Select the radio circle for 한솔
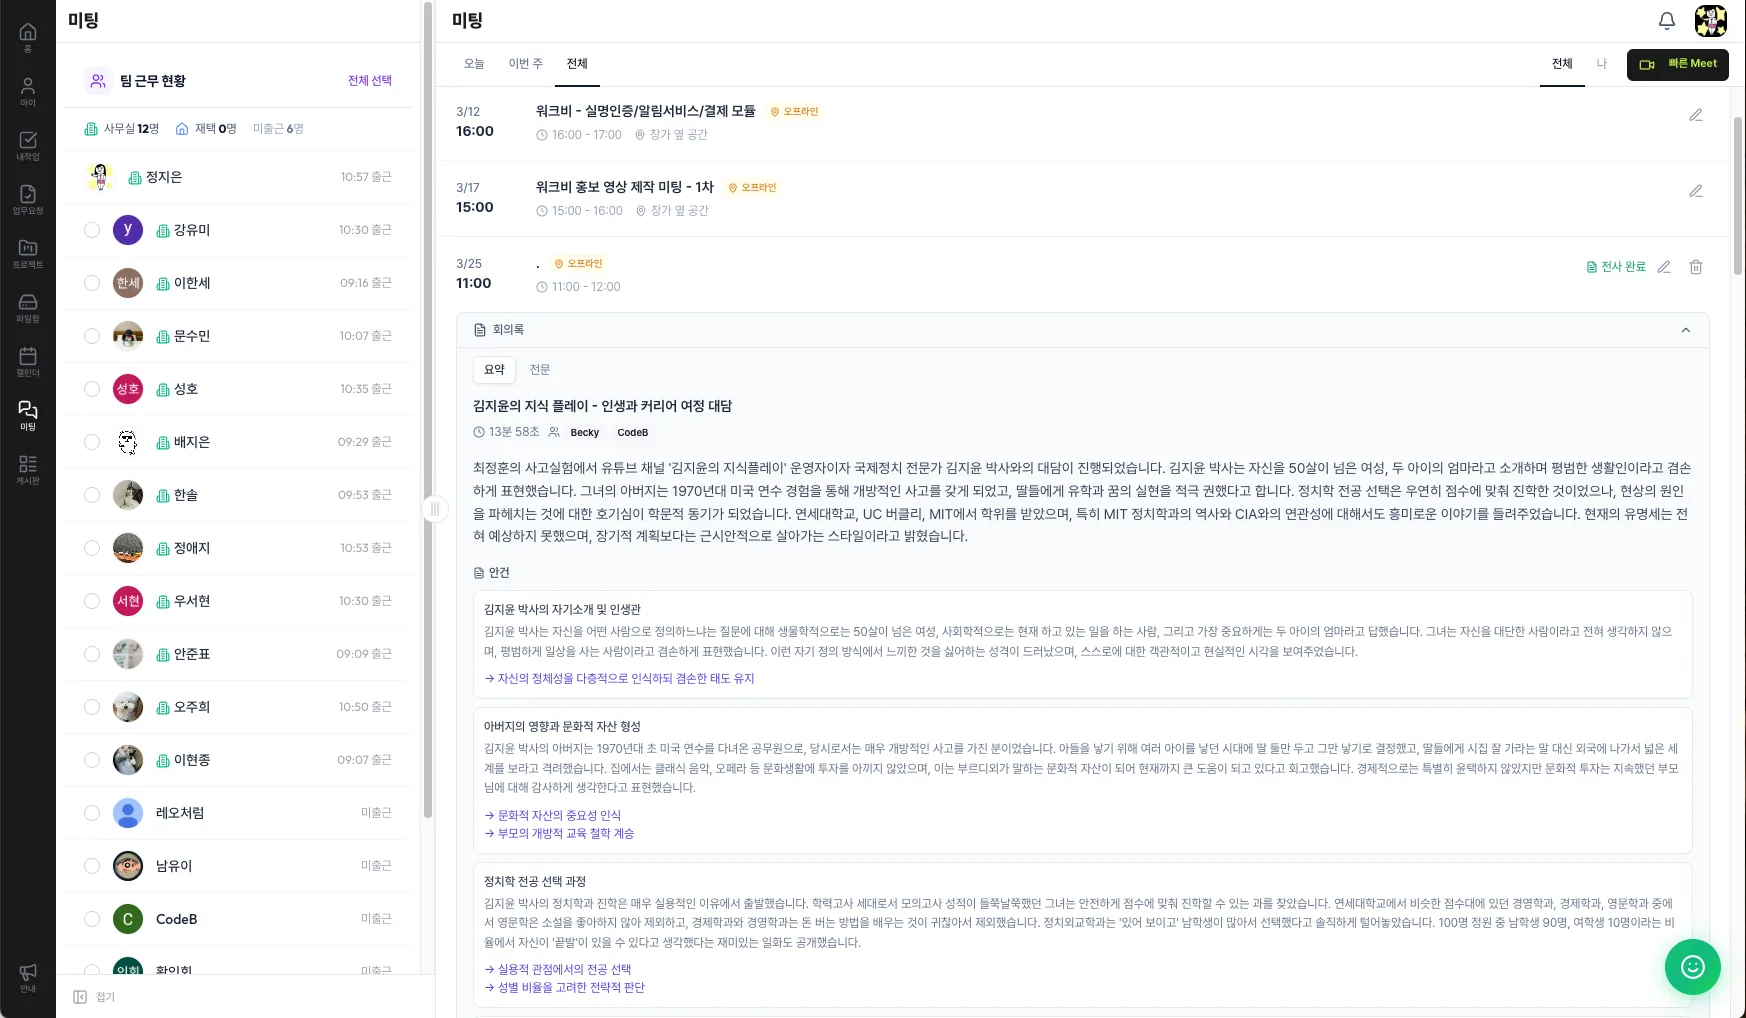 pyautogui.click(x=92, y=495)
